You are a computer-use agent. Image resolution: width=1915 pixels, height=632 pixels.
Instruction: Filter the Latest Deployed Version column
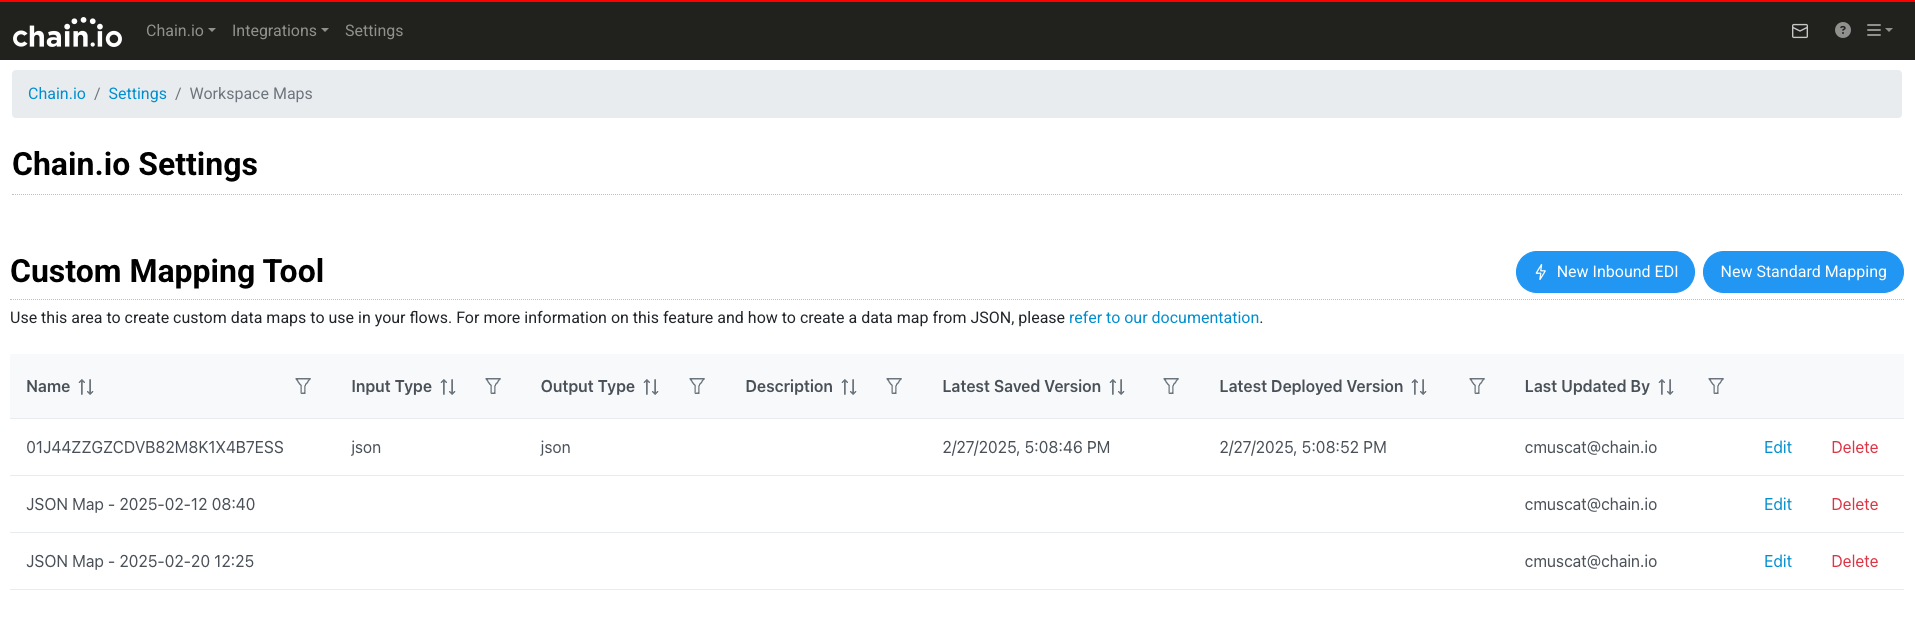click(x=1477, y=386)
